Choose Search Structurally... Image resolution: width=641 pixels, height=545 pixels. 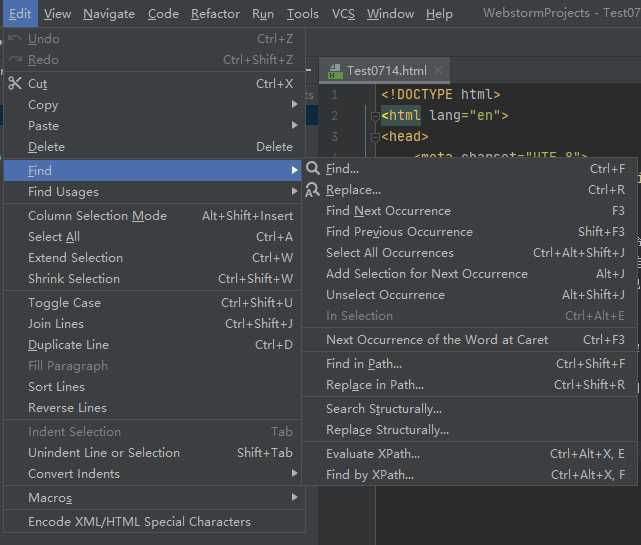pos(470,408)
